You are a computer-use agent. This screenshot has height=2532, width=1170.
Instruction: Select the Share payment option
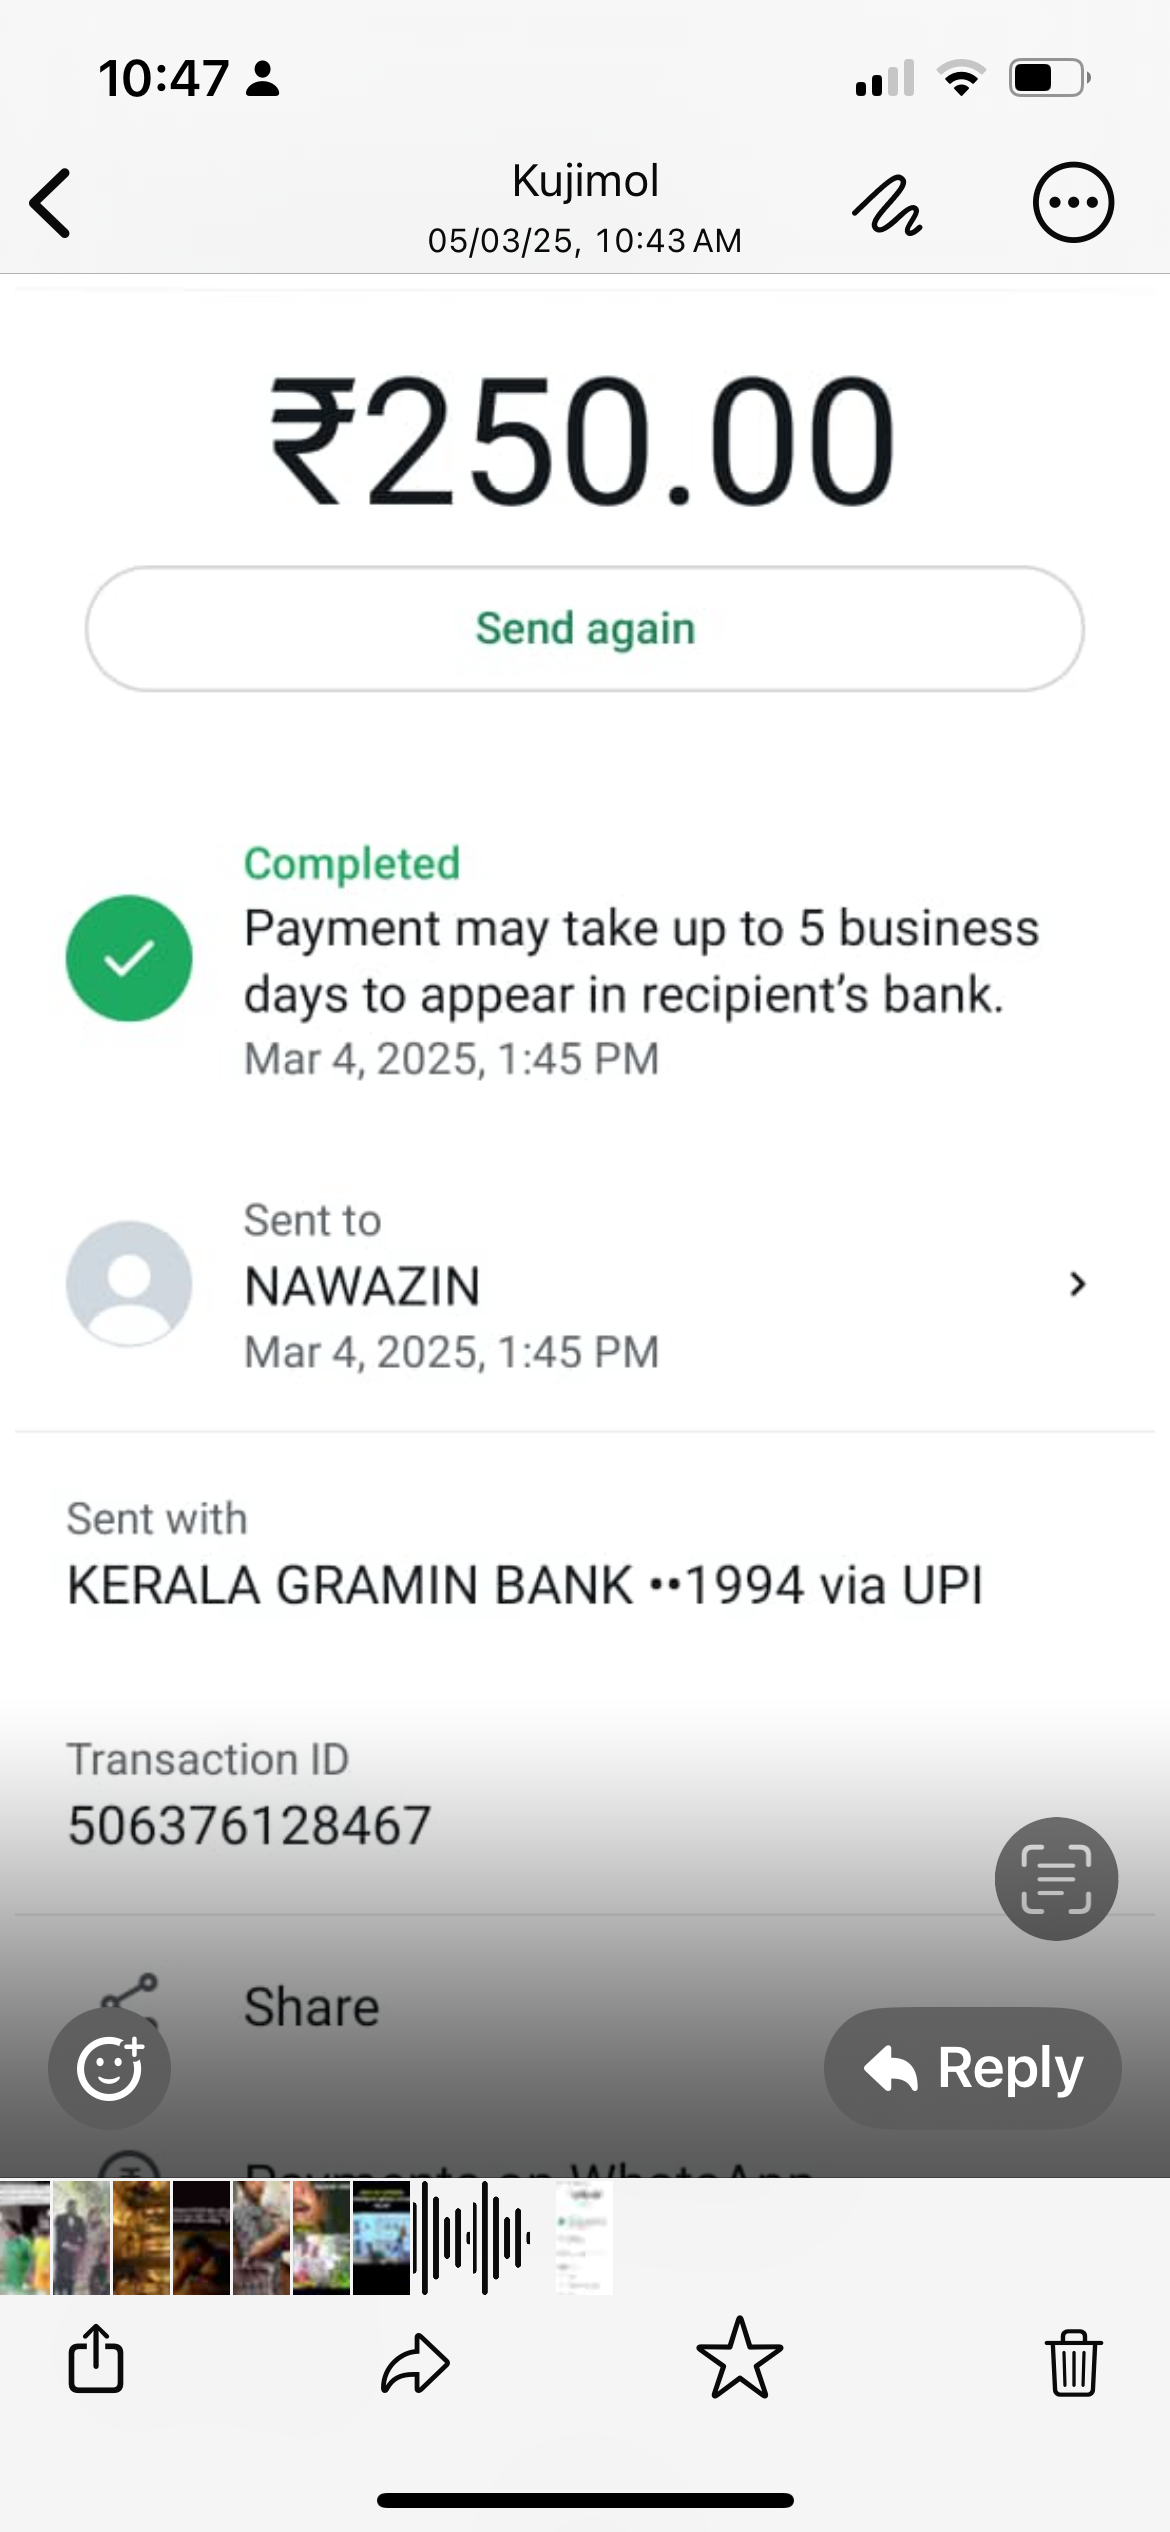[x=311, y=2007]
